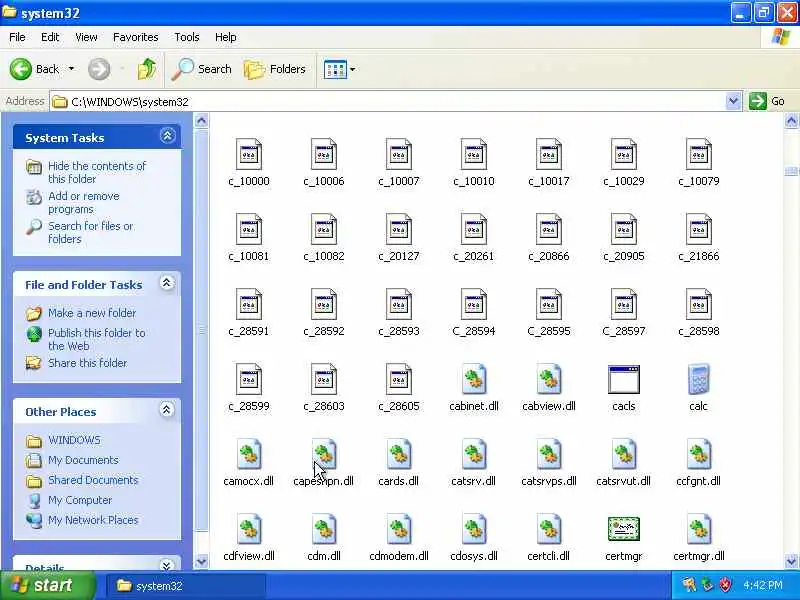Select the cdm.dll file icon
Image resolution: width=800 pixels, height=600 pixels.
point(324,530)
